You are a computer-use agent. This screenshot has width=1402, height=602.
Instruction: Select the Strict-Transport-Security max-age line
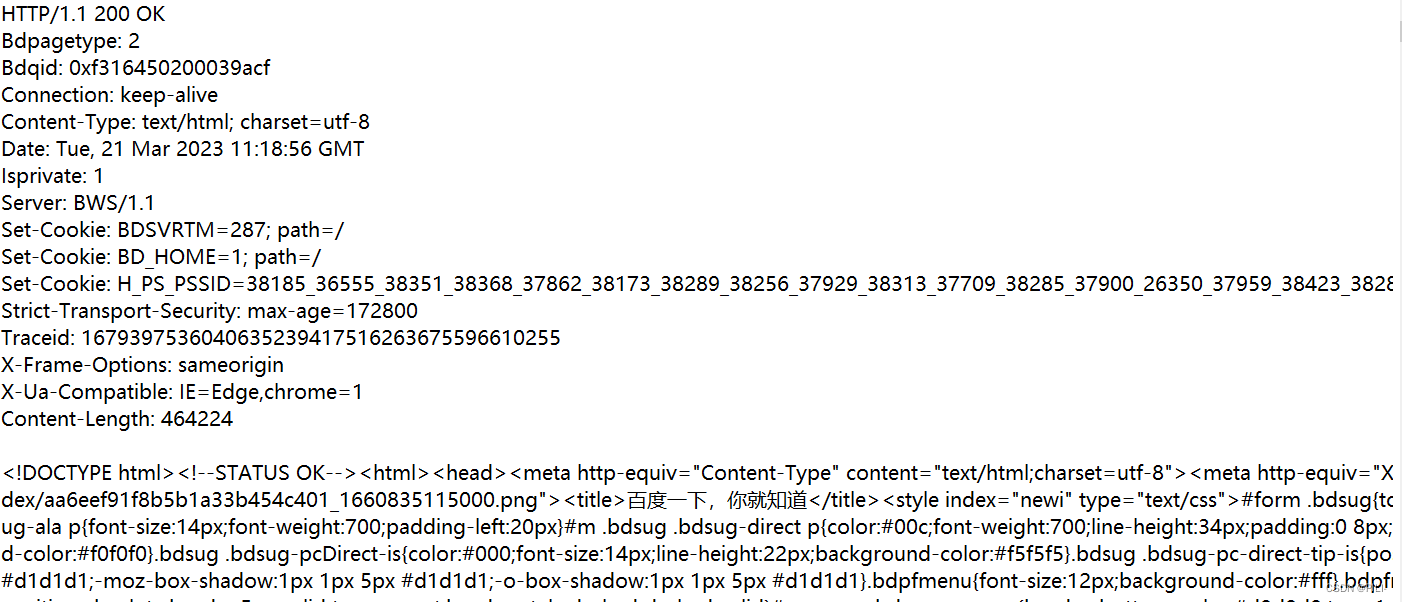pos(210,311)
